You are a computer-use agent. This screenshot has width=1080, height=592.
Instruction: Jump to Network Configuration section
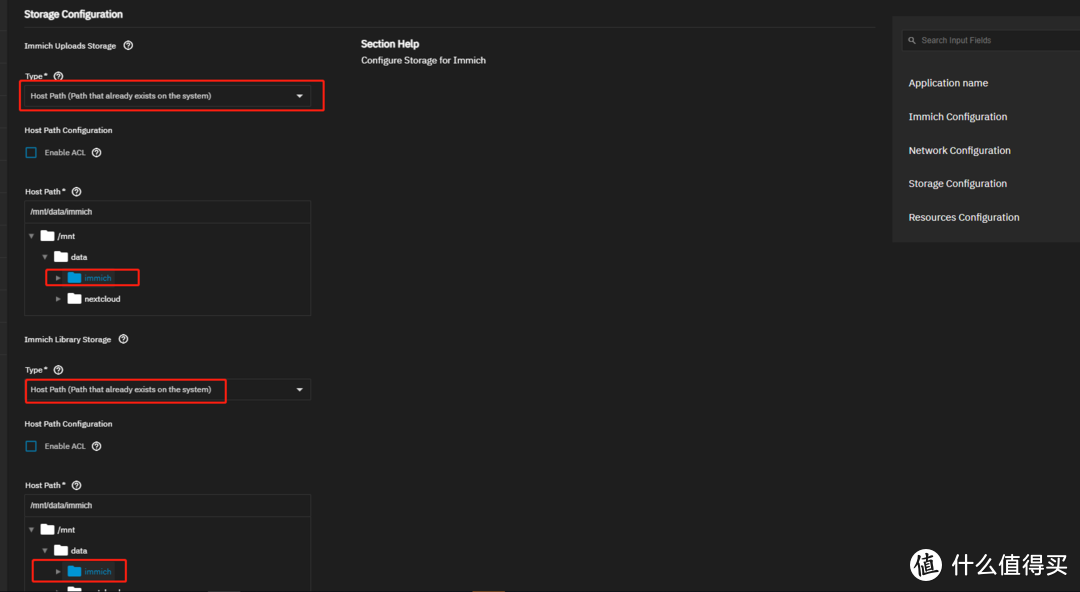(959, 150)
